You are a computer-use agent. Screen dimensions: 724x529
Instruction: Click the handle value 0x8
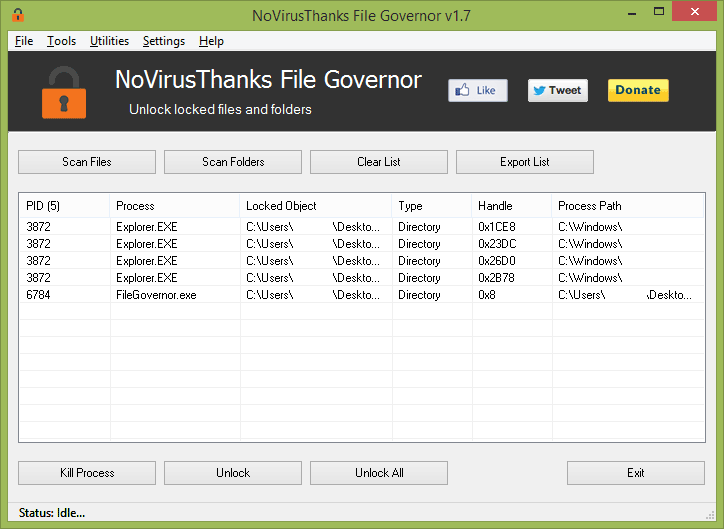pyautogui.click(x=487, y=295)
